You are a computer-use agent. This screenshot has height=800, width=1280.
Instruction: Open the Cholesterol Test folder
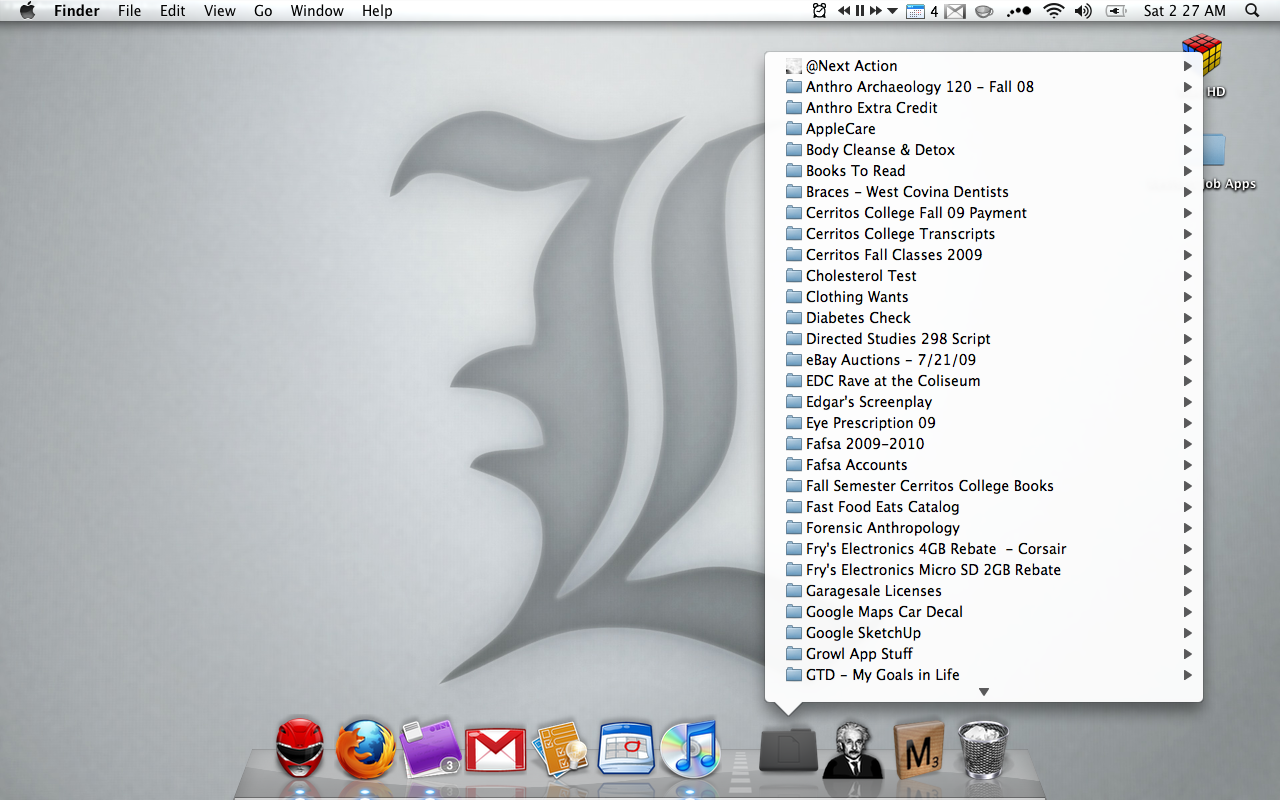[x=984, y=276]
